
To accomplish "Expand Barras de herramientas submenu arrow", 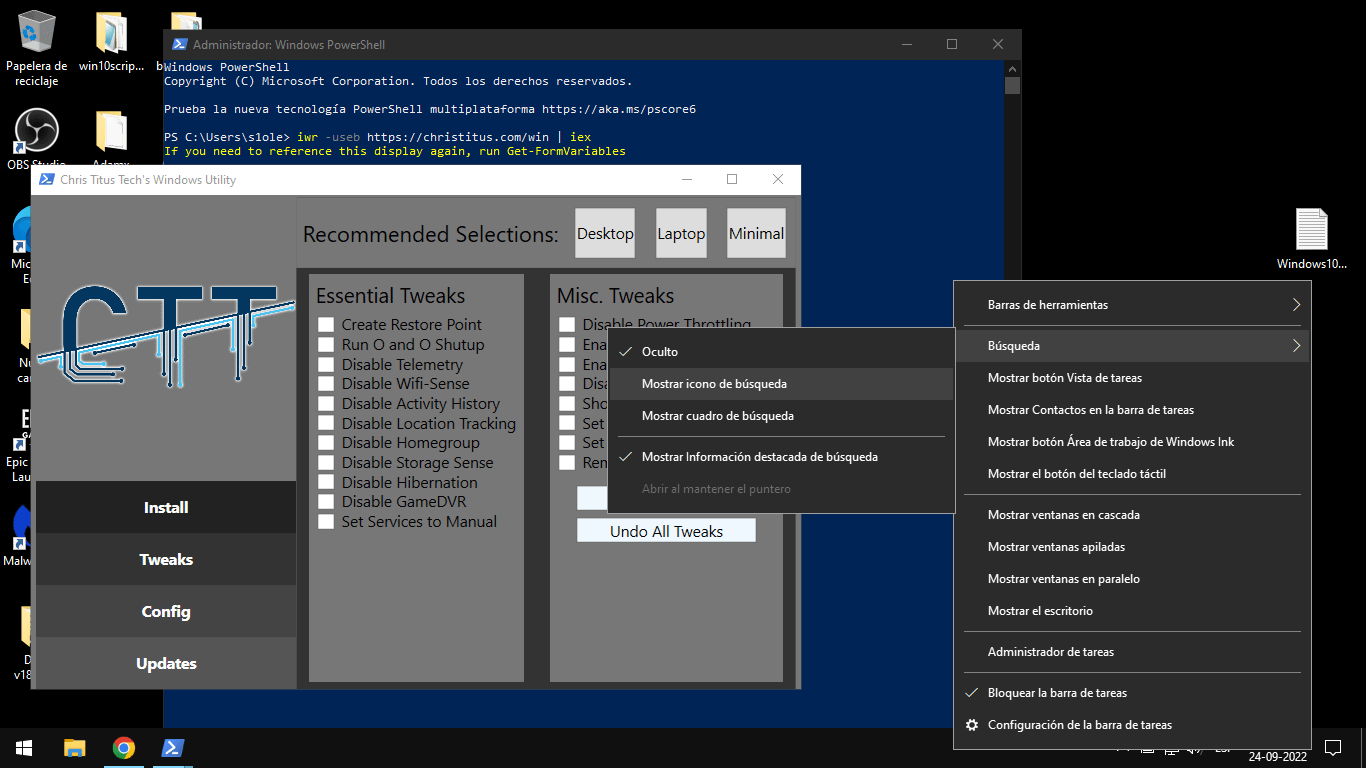I will 1296,305.
